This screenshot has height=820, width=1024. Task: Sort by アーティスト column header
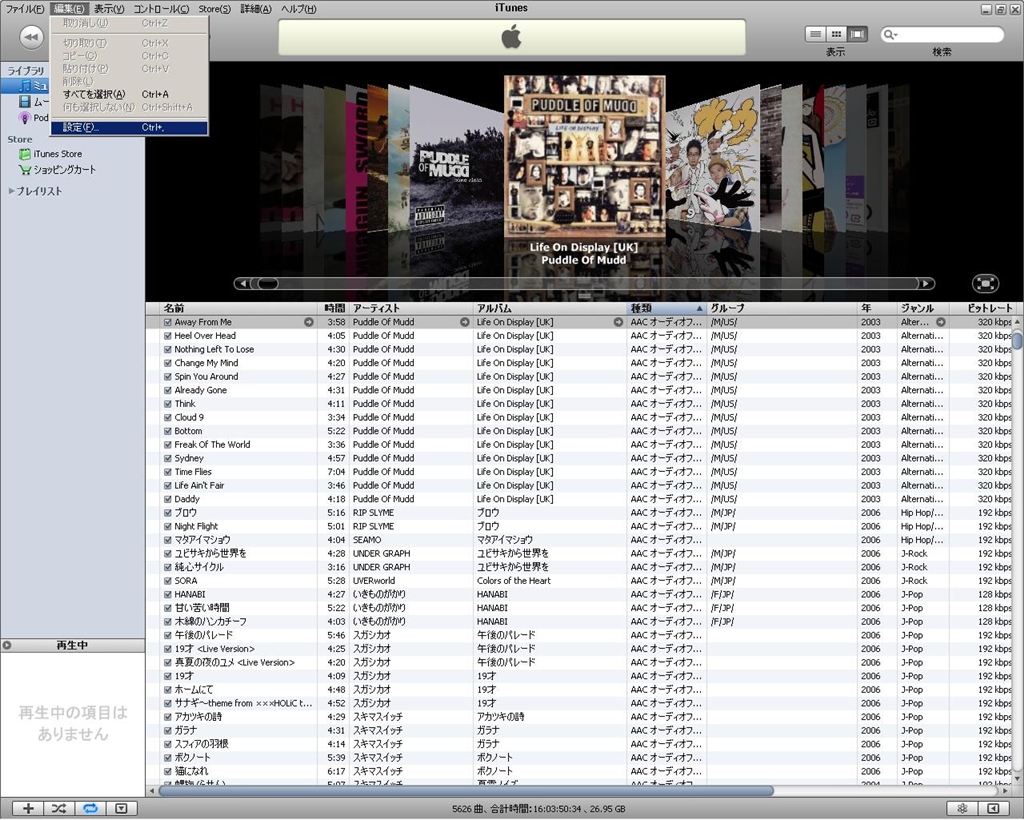point(411,308)
